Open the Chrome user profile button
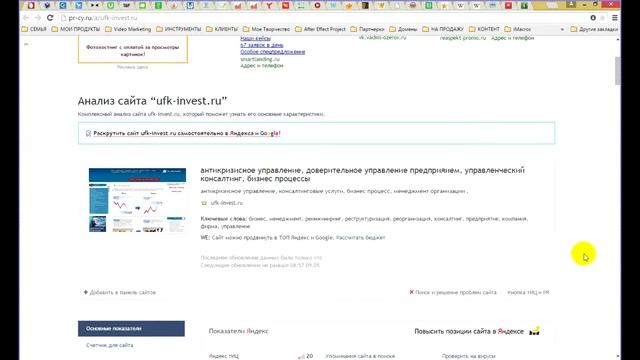 click(x=571, y=4)
